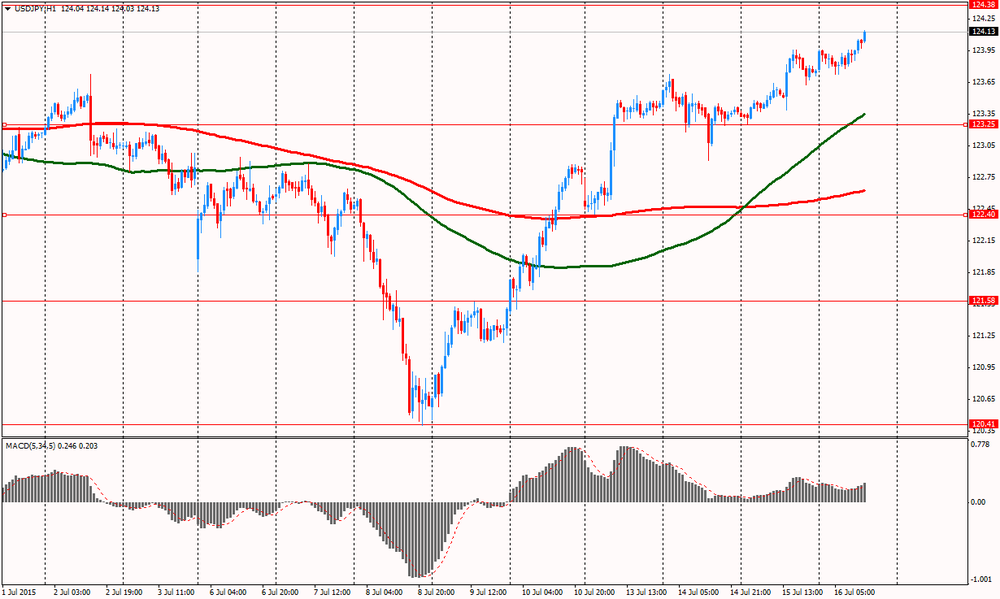Grab the left handle of the 123.25 line

(x=4, y=125)
